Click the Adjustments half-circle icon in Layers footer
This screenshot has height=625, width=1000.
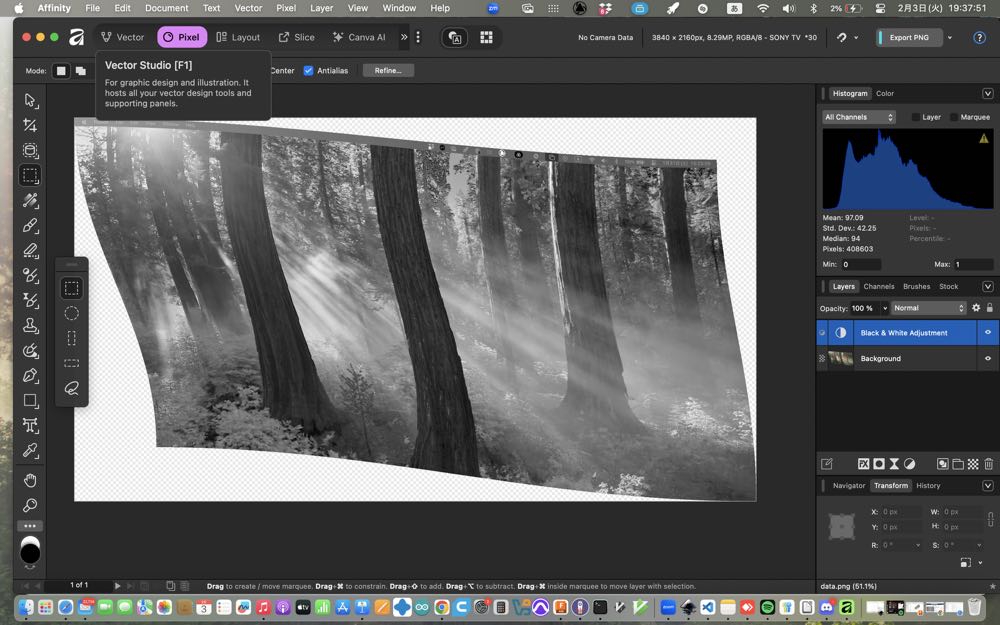click(909, 464)
